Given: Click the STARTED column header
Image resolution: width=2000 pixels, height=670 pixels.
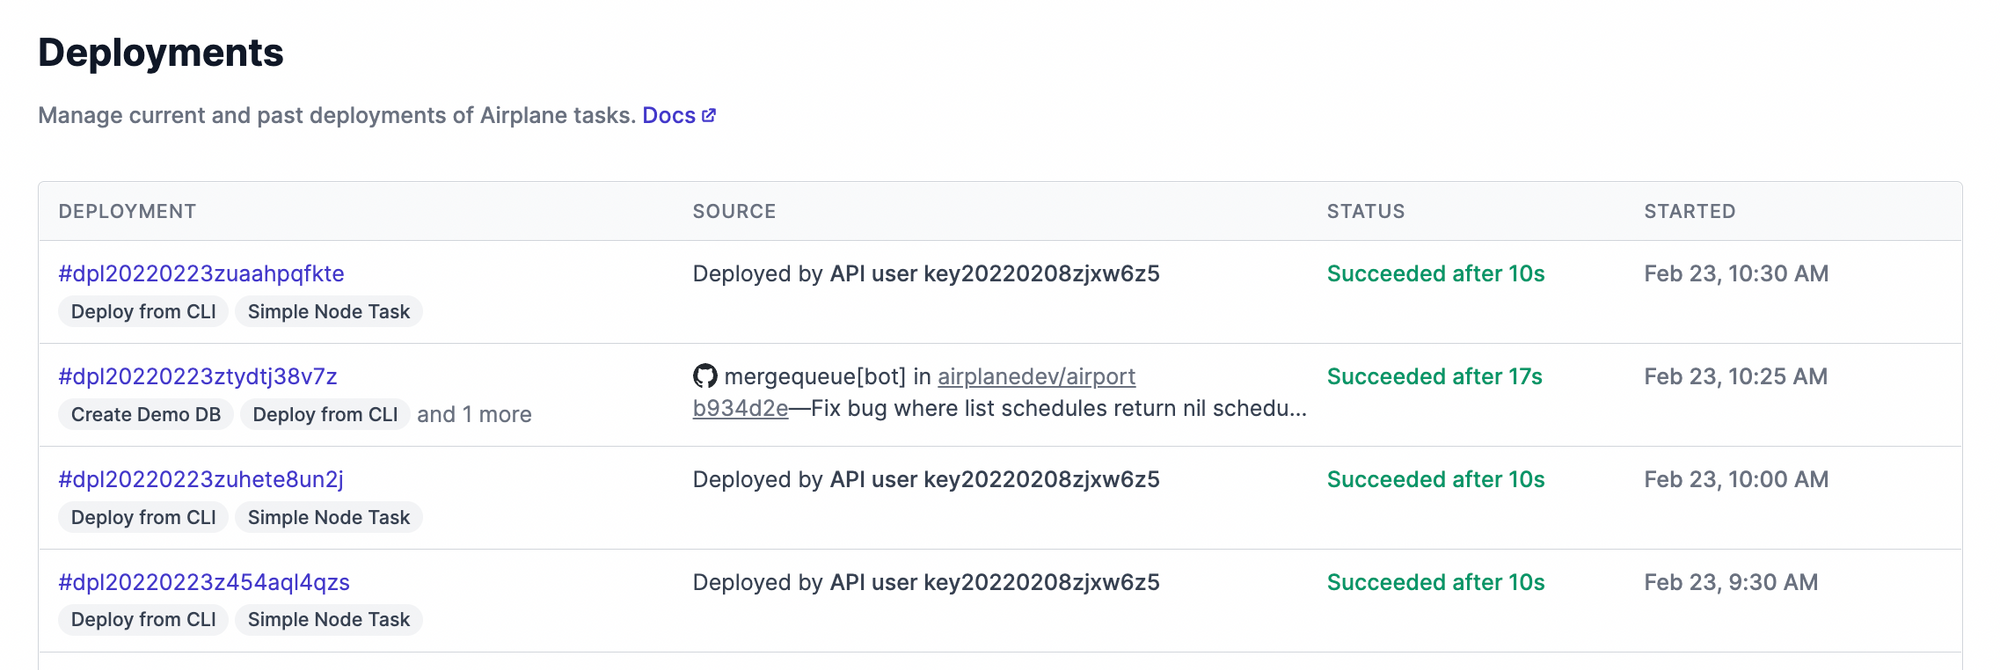Looking at the screenshot, I should tap(1690, 211).
